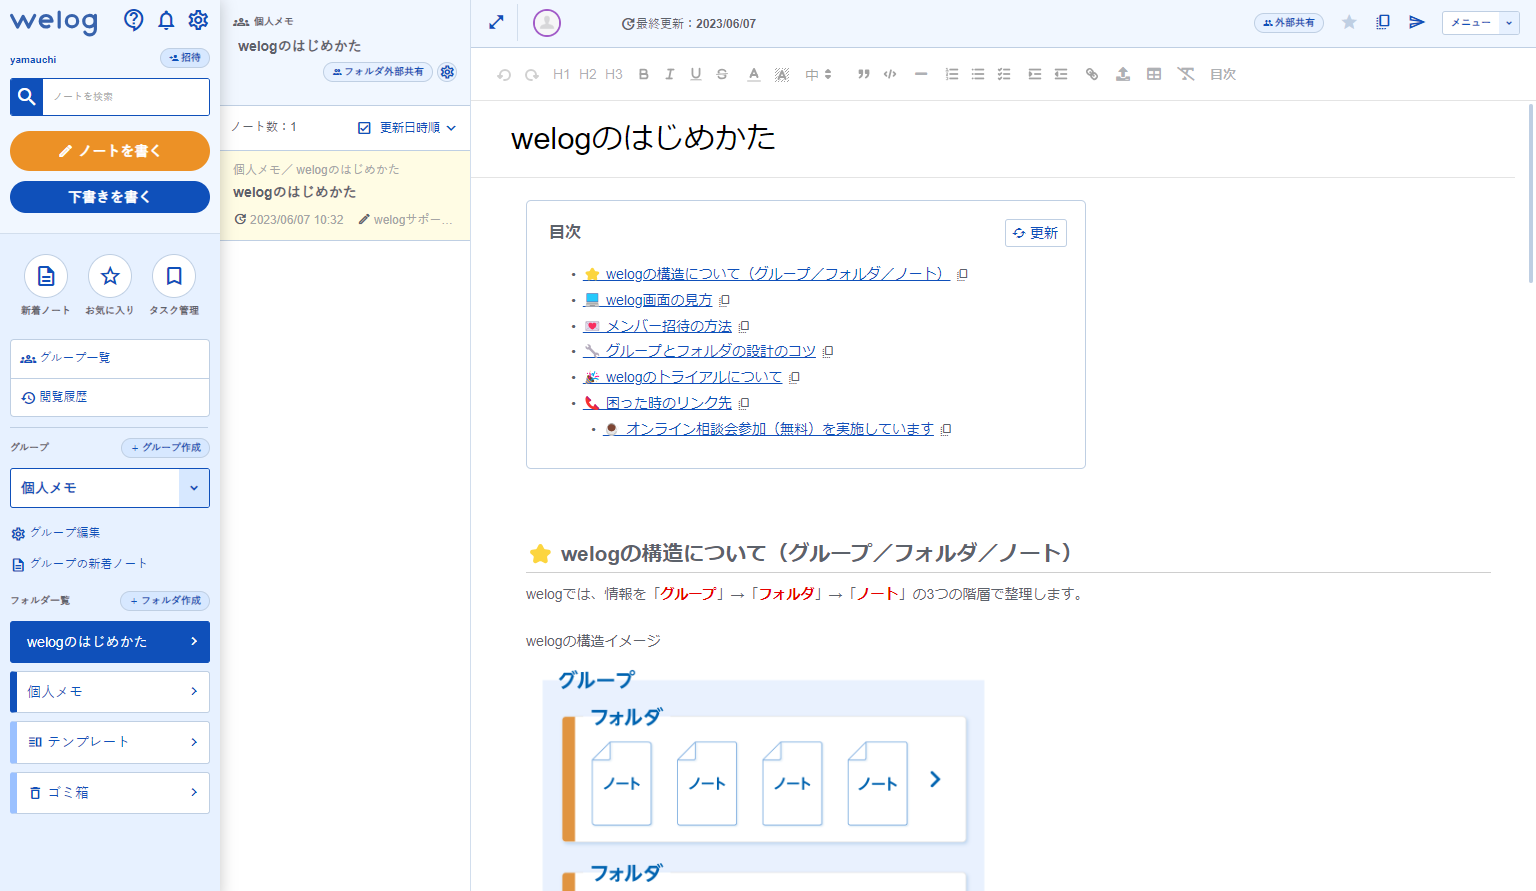Click + グループ作成 button
The height and width of the screenshot is (891, 1536).
pyautogui.click(x=166, y=448)
